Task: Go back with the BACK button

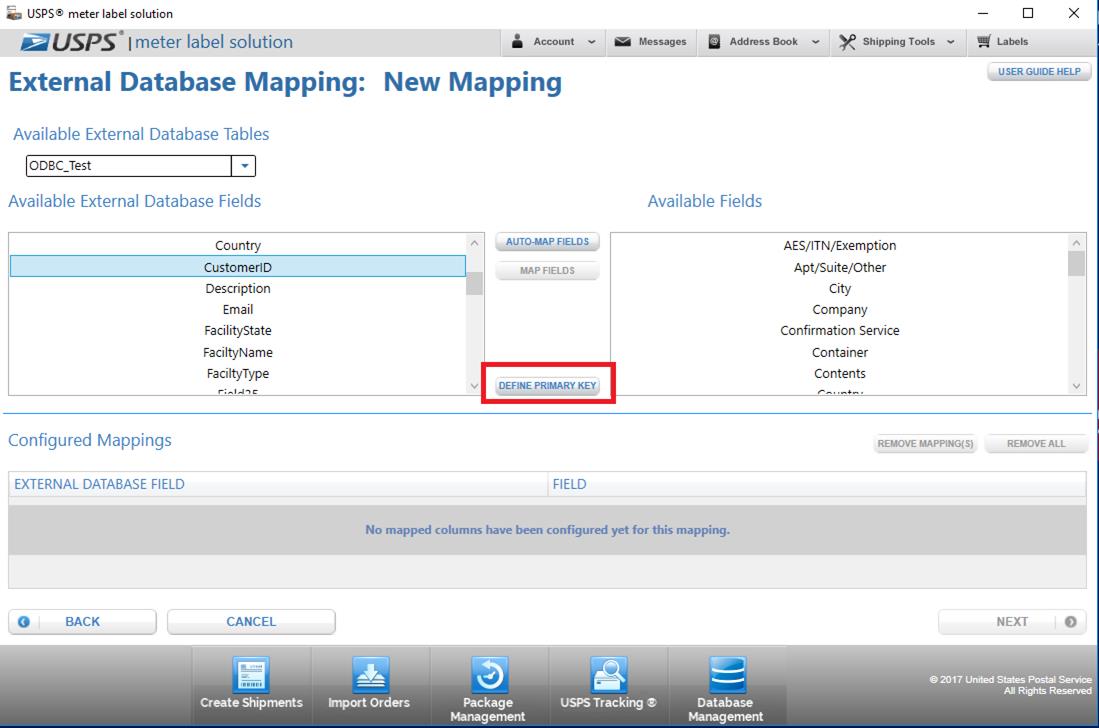Action: tap(82, 621)
